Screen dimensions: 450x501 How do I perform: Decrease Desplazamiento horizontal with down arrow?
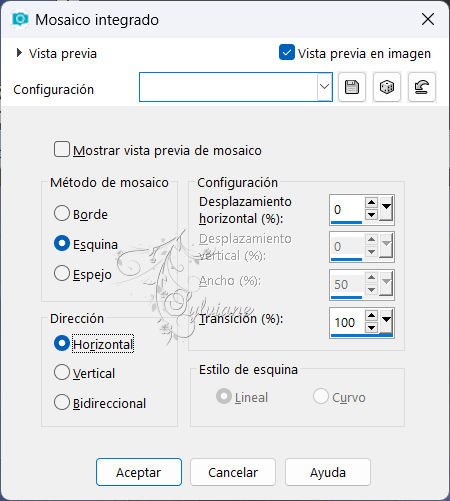tap(371, 215)
